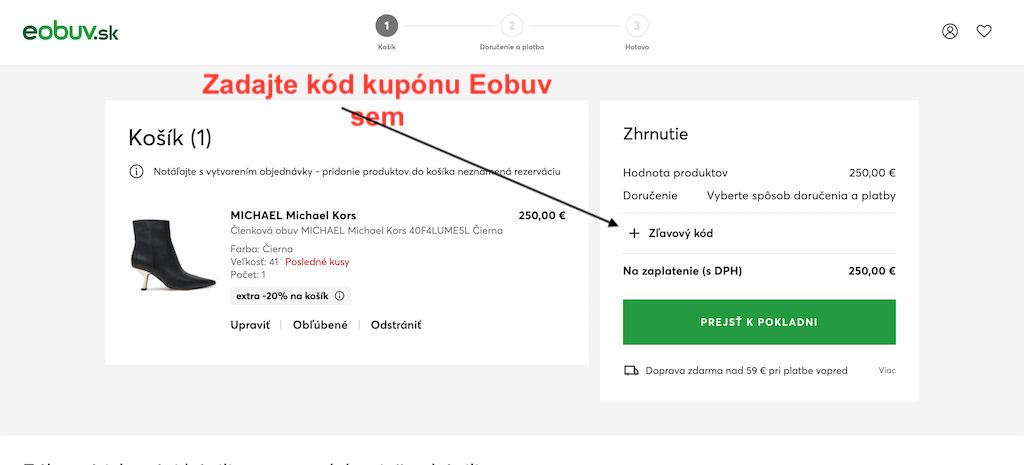Click the extra -20% na košík badge
Screen dimensions: 1024x465
tap(291, 296)
